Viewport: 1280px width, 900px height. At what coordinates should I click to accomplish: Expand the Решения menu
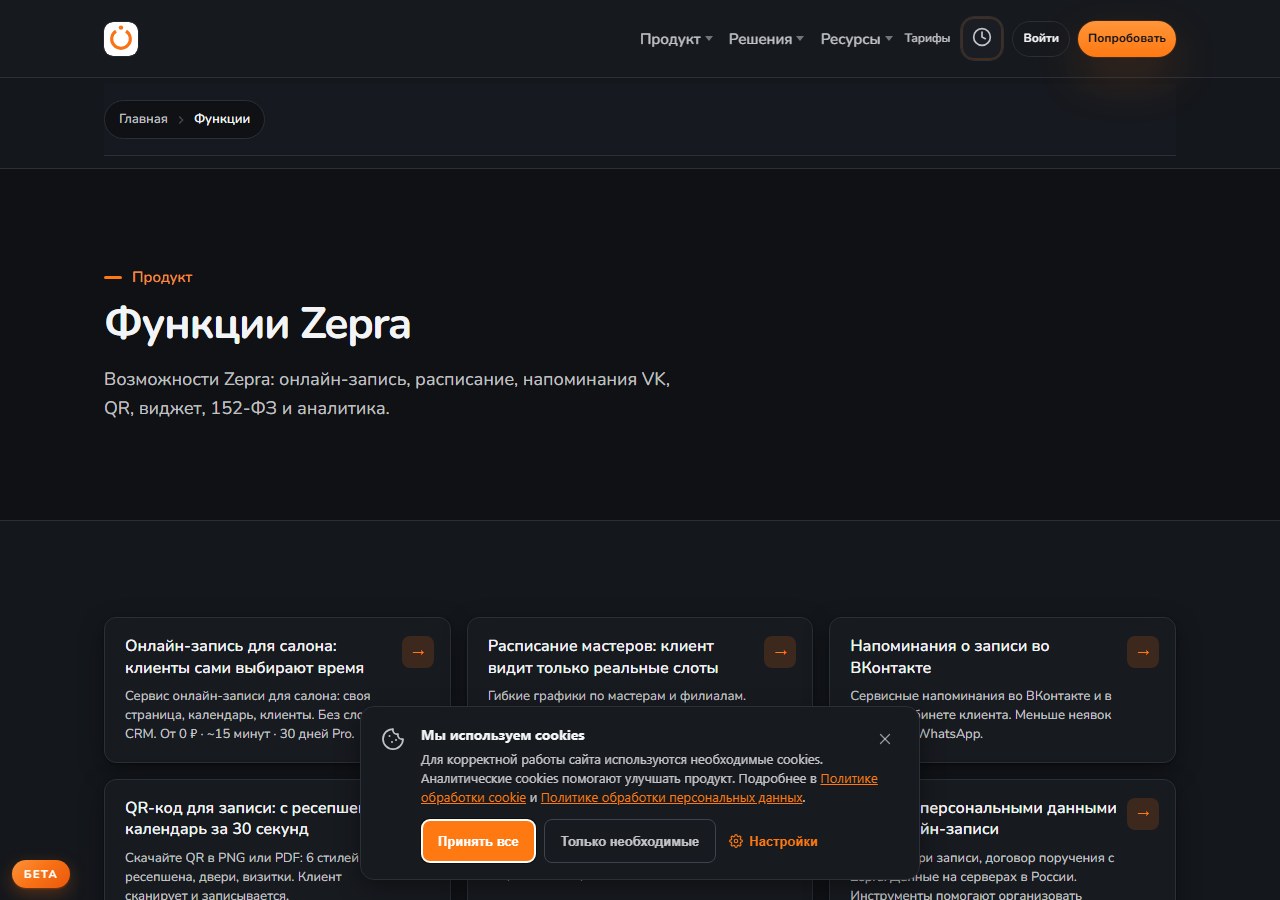(x=766, y=39)
